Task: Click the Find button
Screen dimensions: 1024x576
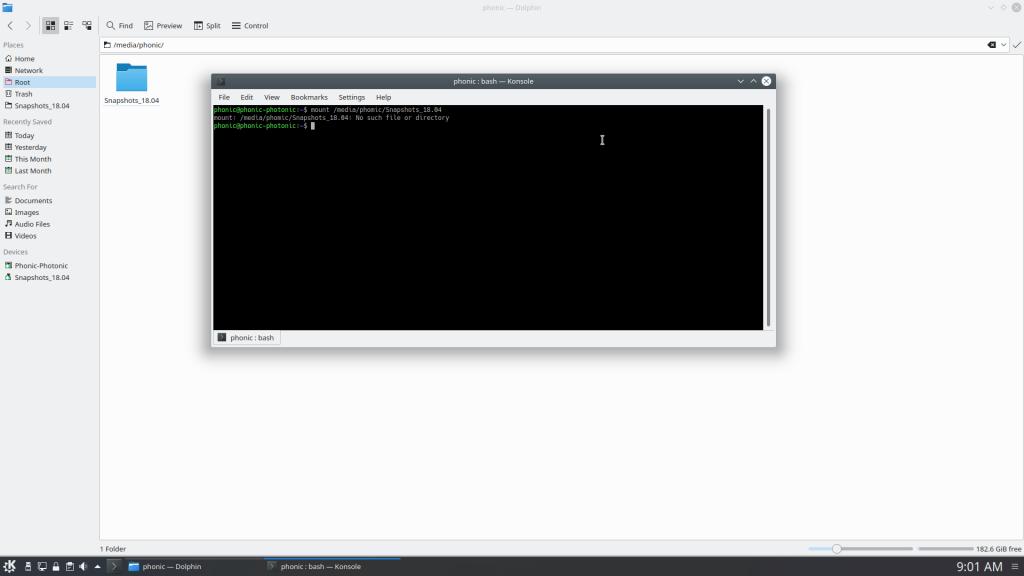Action: [119, 25]
